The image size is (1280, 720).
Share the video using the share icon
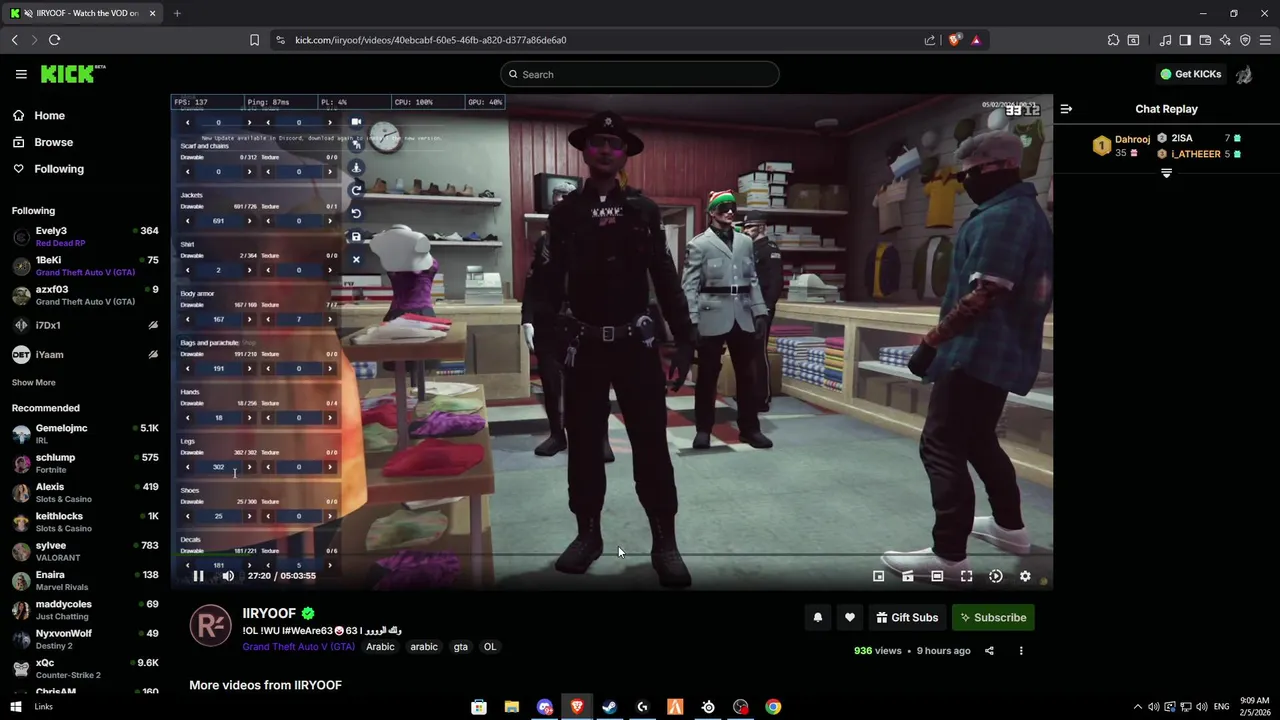[989, 651]
